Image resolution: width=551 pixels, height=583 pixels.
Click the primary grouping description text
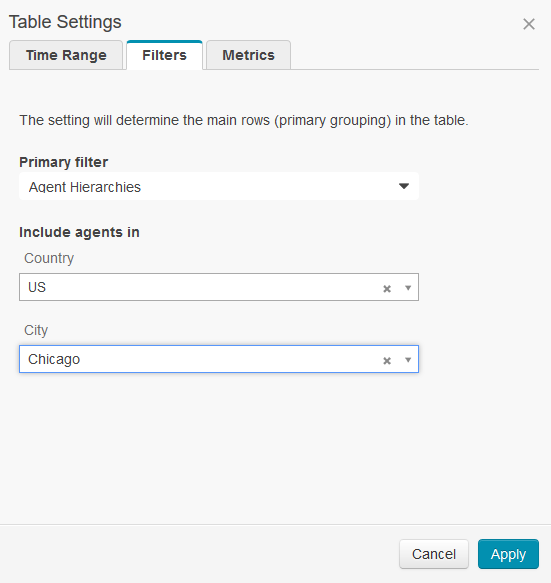[x=244, y=120]
